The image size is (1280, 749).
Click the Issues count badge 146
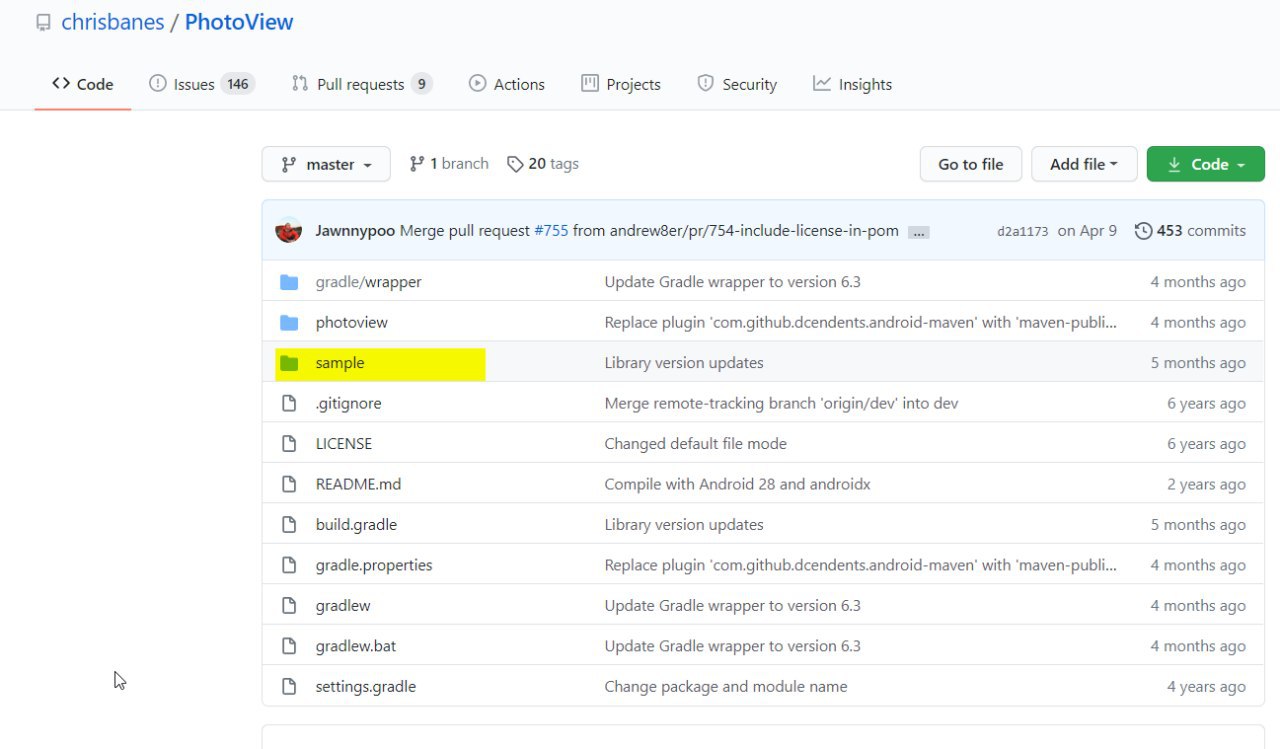tap(237, 84)
